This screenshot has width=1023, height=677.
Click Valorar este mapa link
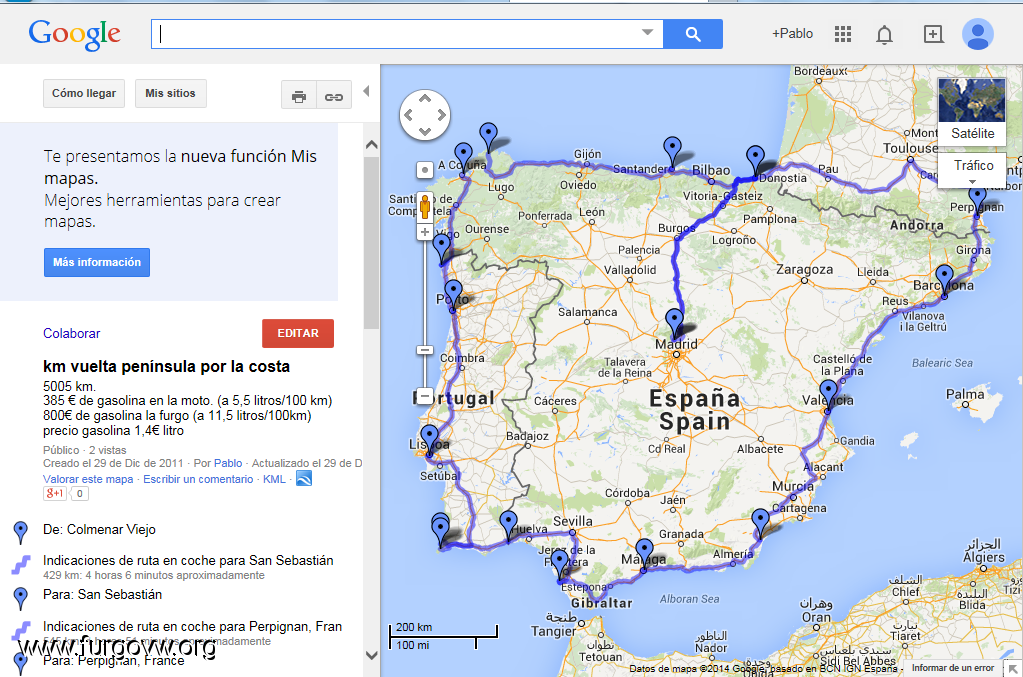88,479
